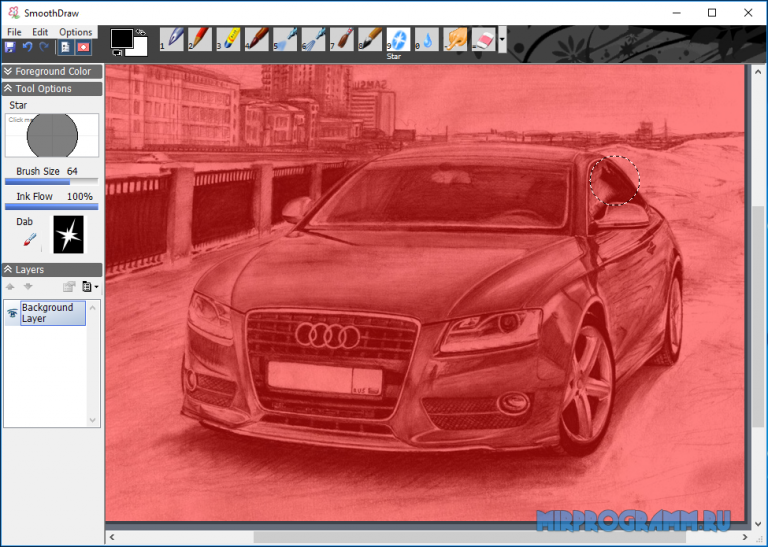Viewport: 768px width, 547px height.
Task: Select tool 3, the yellow crayon
Action: pyautogui.click(x=229, y=39)
